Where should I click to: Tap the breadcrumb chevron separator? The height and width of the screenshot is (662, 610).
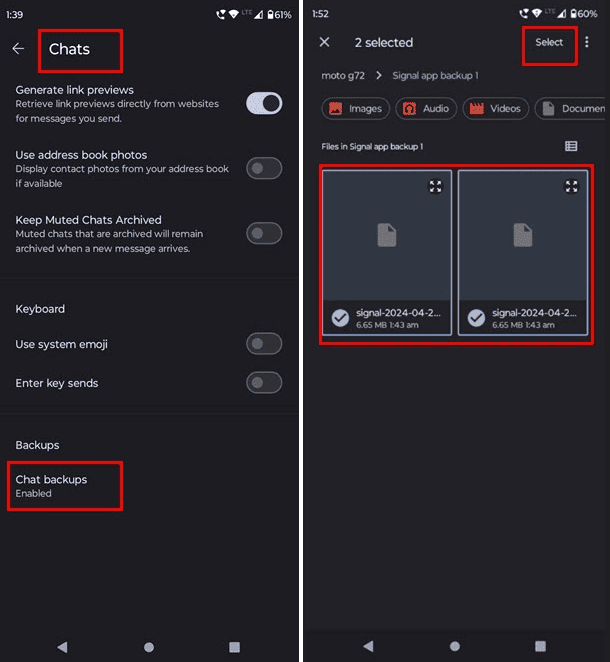[379, 76]
